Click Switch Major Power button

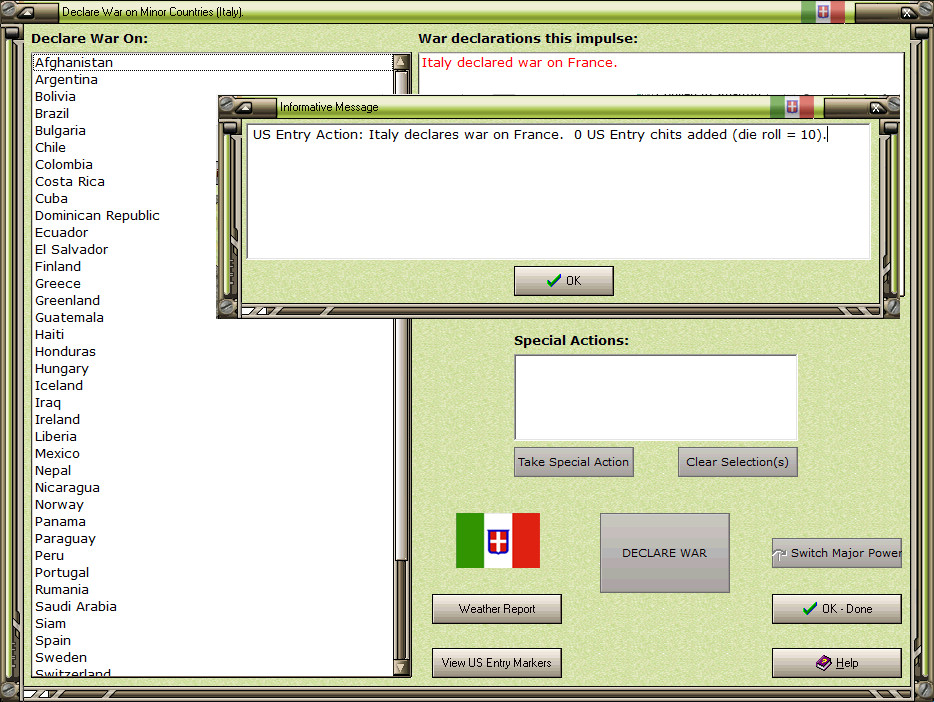click(837, 553)
